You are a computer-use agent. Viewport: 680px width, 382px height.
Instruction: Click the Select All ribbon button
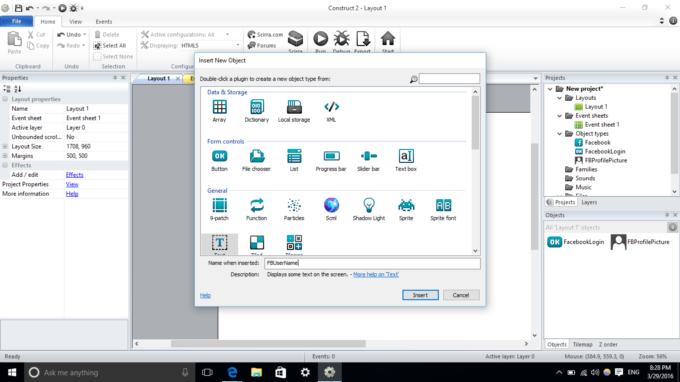[110, 46]
